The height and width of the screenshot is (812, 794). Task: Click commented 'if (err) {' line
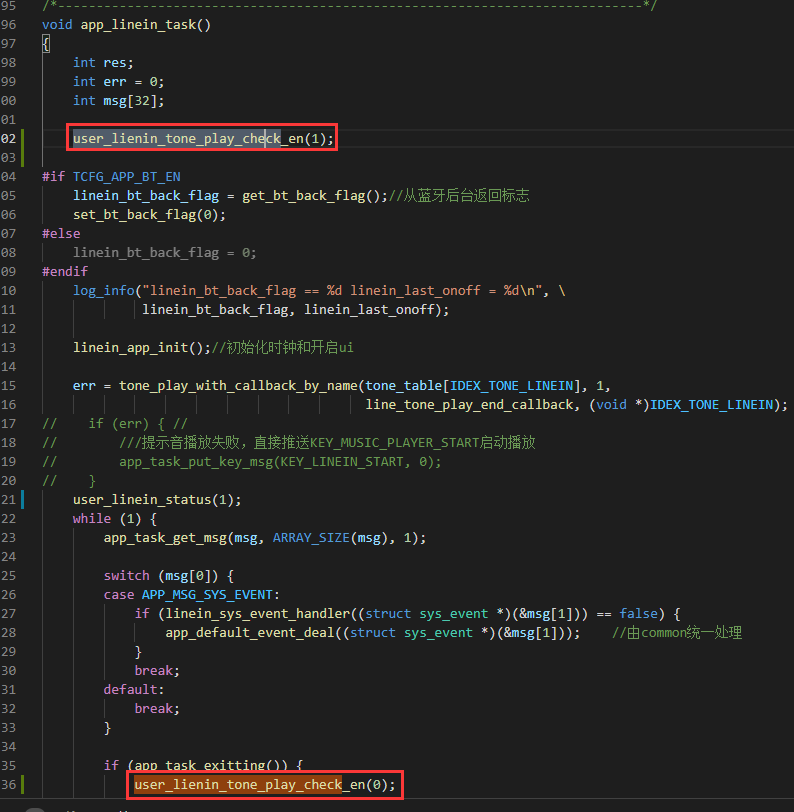(x=115, y=424)
